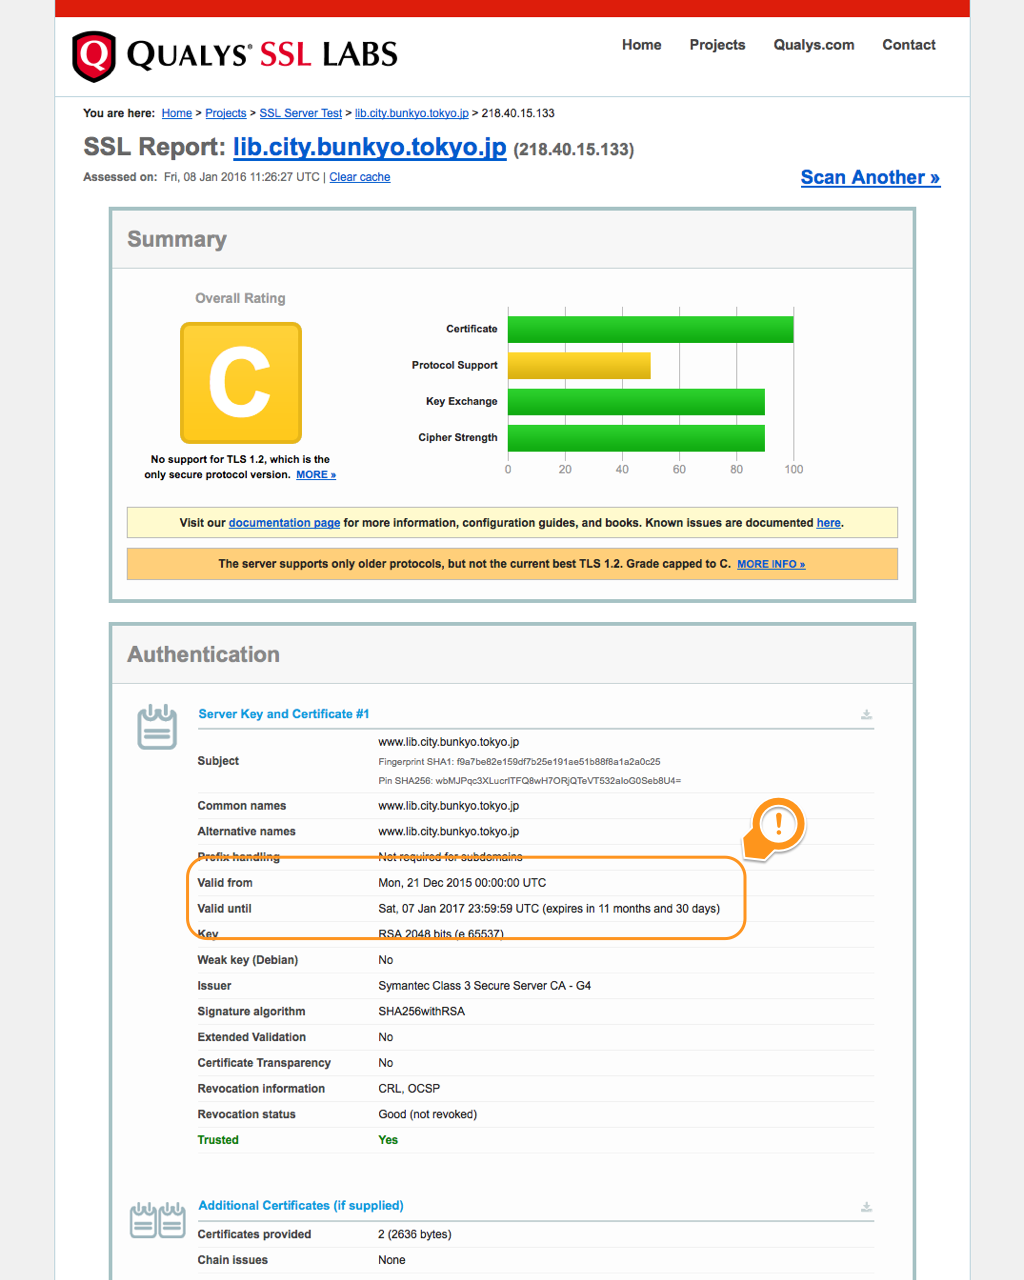Open the lib.city.bunkyo.tokyo.jp report title link

pos(370,147)
